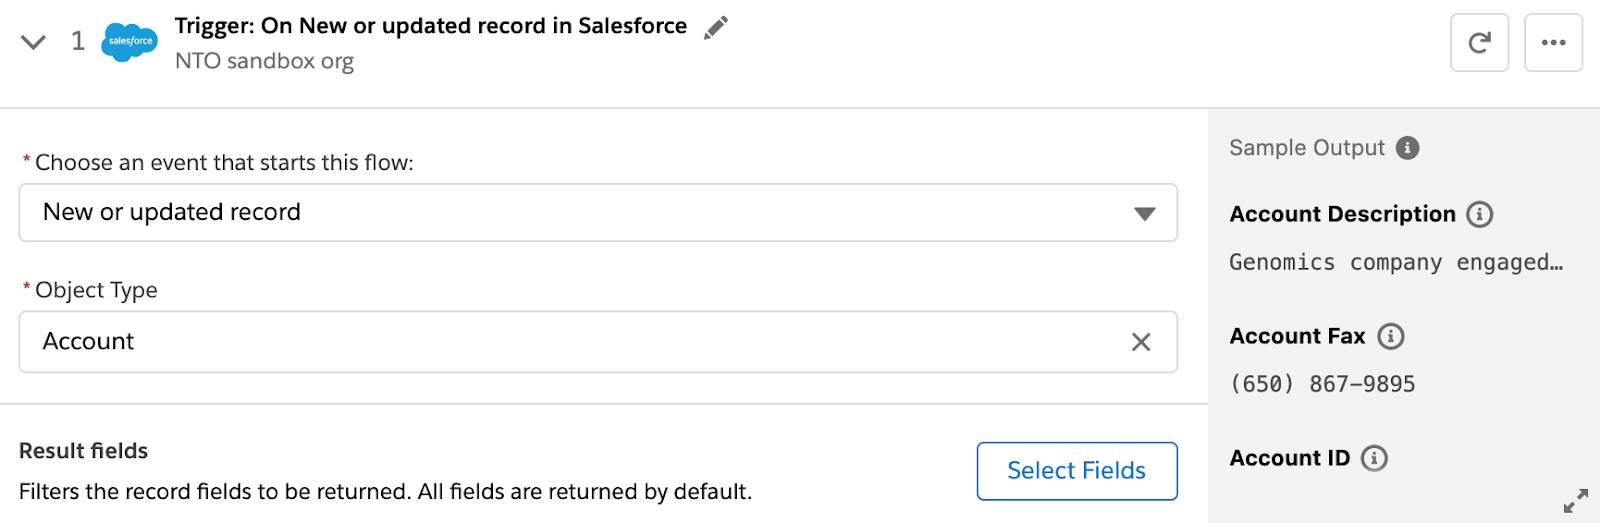
Task: Click the Account Fax info icon
Action: coord(1390,336)
